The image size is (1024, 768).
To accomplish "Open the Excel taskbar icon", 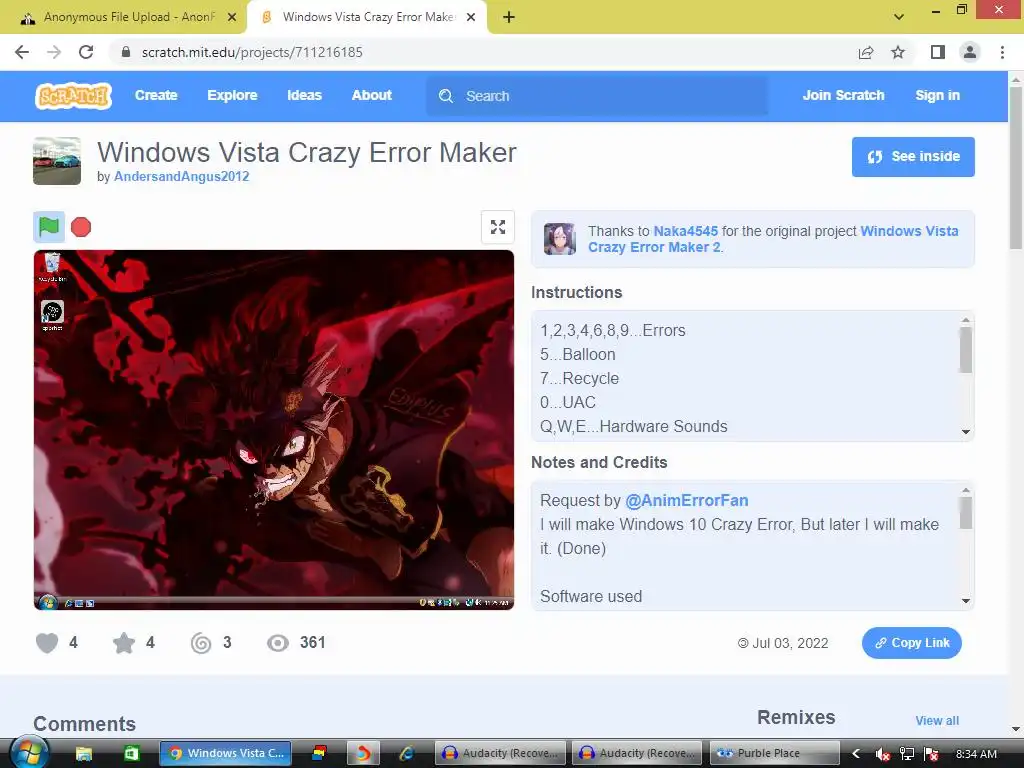I will 131,753.
